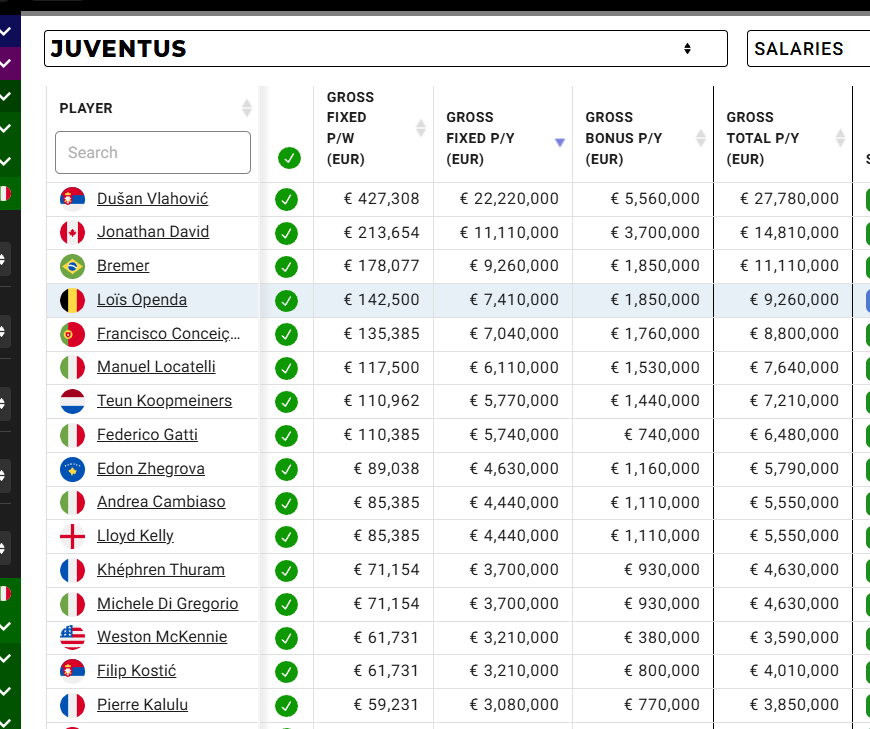Open Bremer player link
This screenshot has height=729, width=870.
pyautogui.click(x=123, y=266)
